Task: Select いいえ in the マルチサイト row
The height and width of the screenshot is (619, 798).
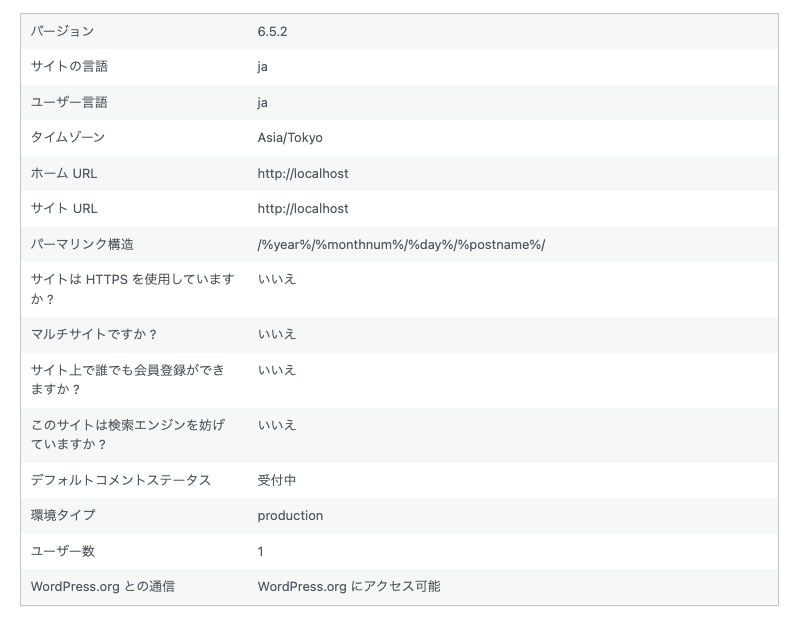Action: [x=277, y=334]
